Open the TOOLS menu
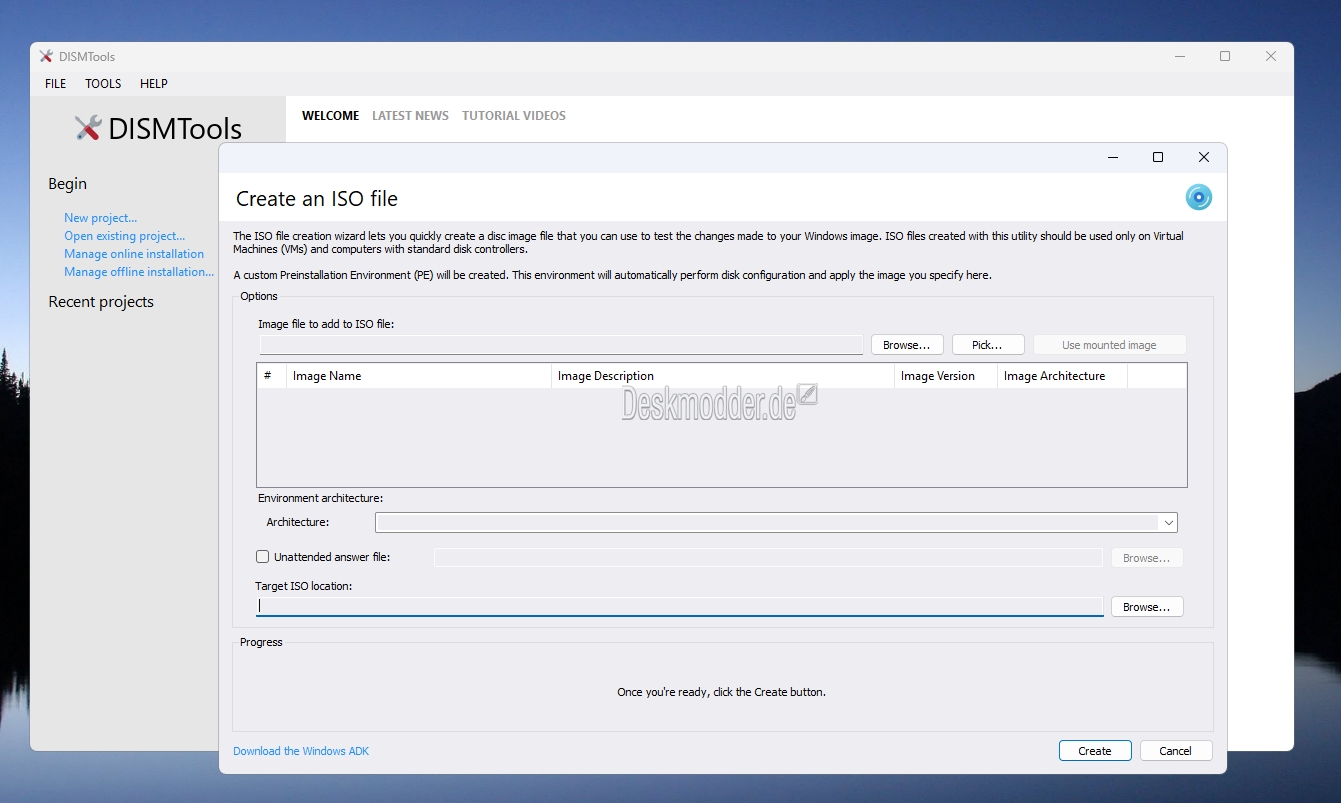This screenshot has height=803, width=1341. click(103, 84)
